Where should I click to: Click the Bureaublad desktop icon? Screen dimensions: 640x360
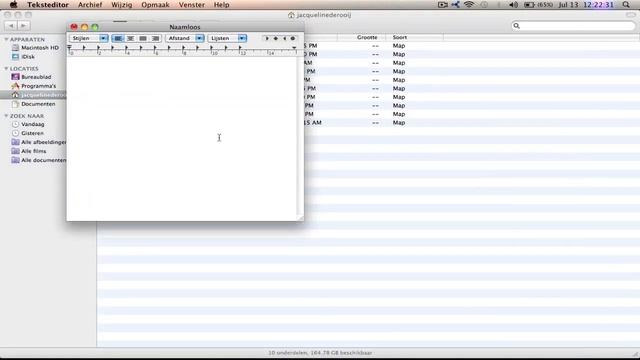coord(16,77)
